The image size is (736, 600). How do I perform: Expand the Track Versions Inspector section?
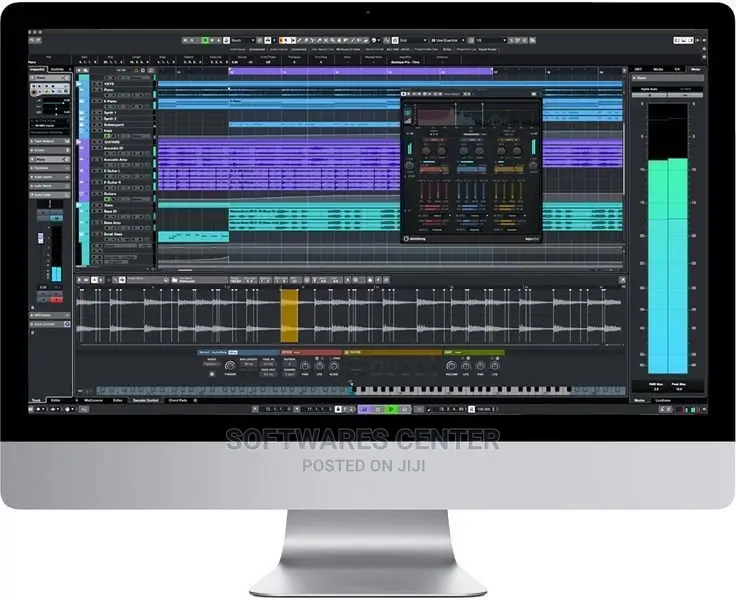50,141
